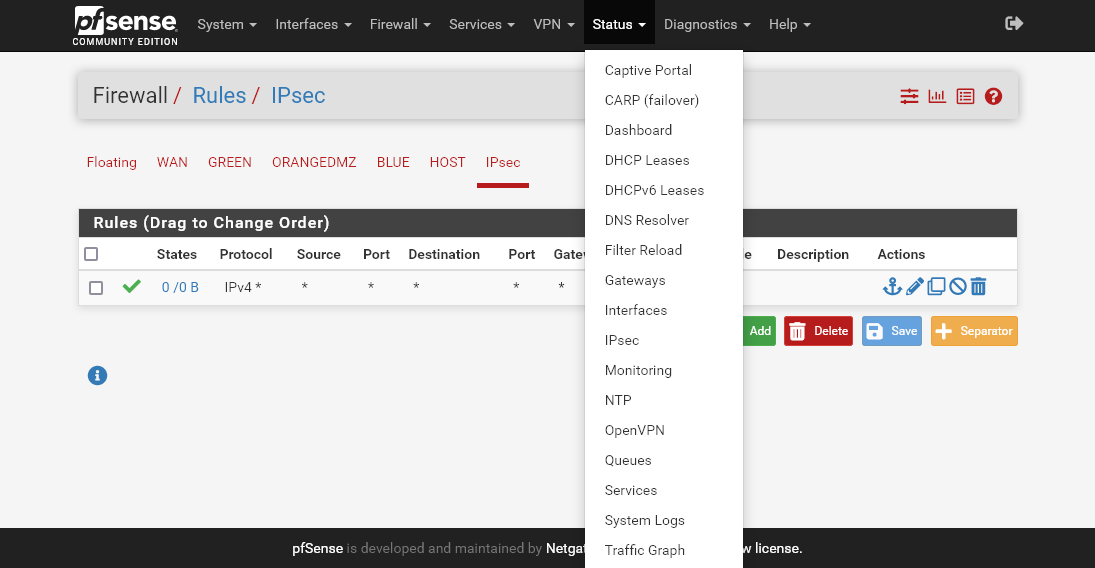
Task: Check the IPv4 rule row checkbox
Action: point(96,288)
